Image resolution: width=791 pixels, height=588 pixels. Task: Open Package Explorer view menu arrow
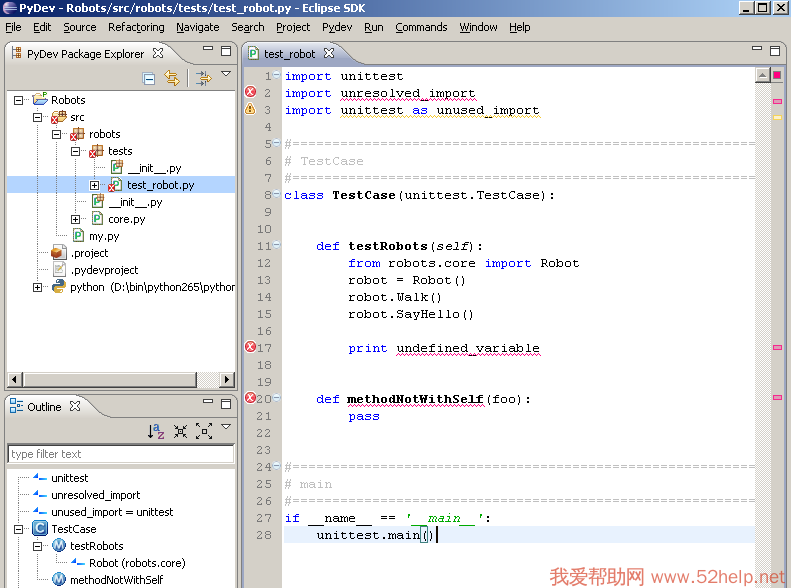point(226,74)
